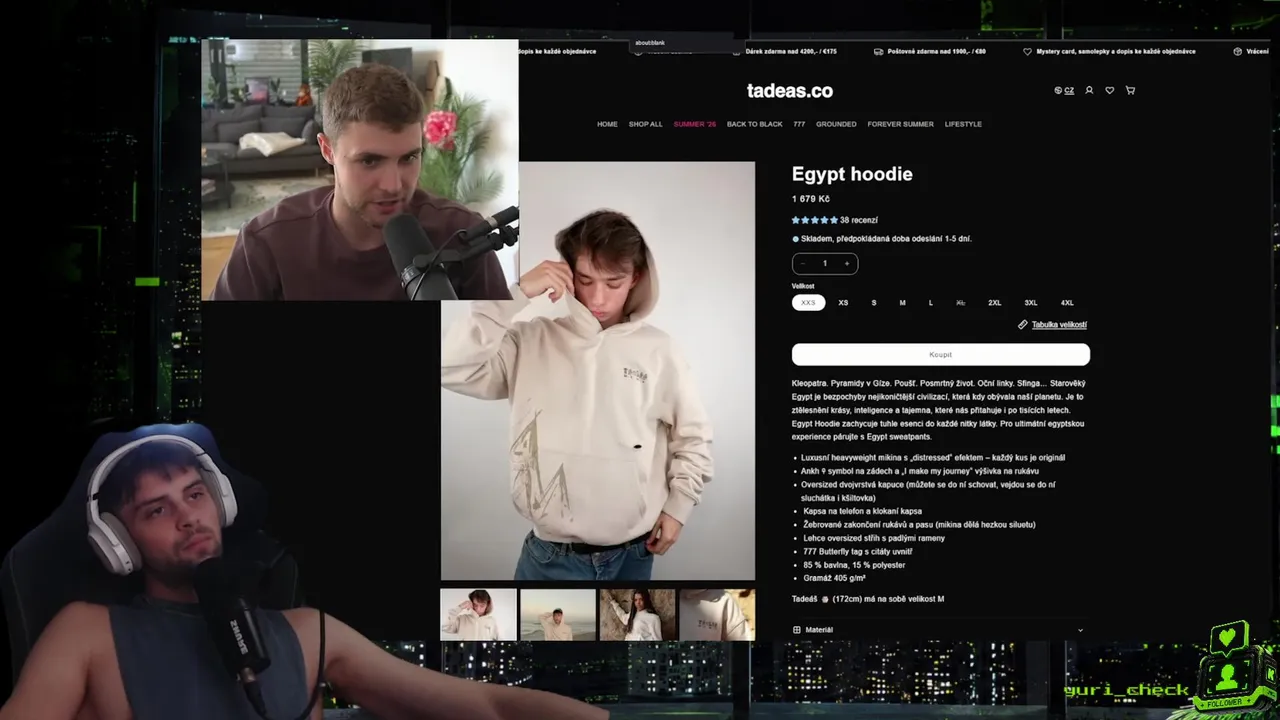Screen dimensions: 1280x720
Task: Open the user account icon
Action: [x=1089, y=90]
